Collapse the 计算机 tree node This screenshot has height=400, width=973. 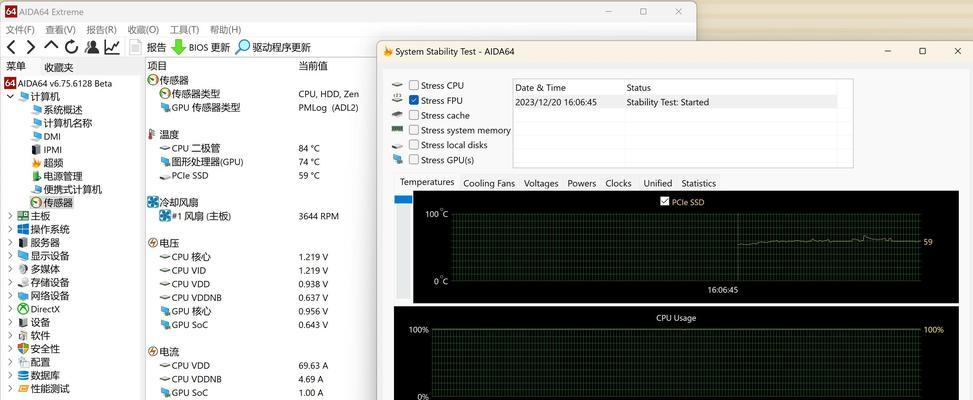click(10, 97)
